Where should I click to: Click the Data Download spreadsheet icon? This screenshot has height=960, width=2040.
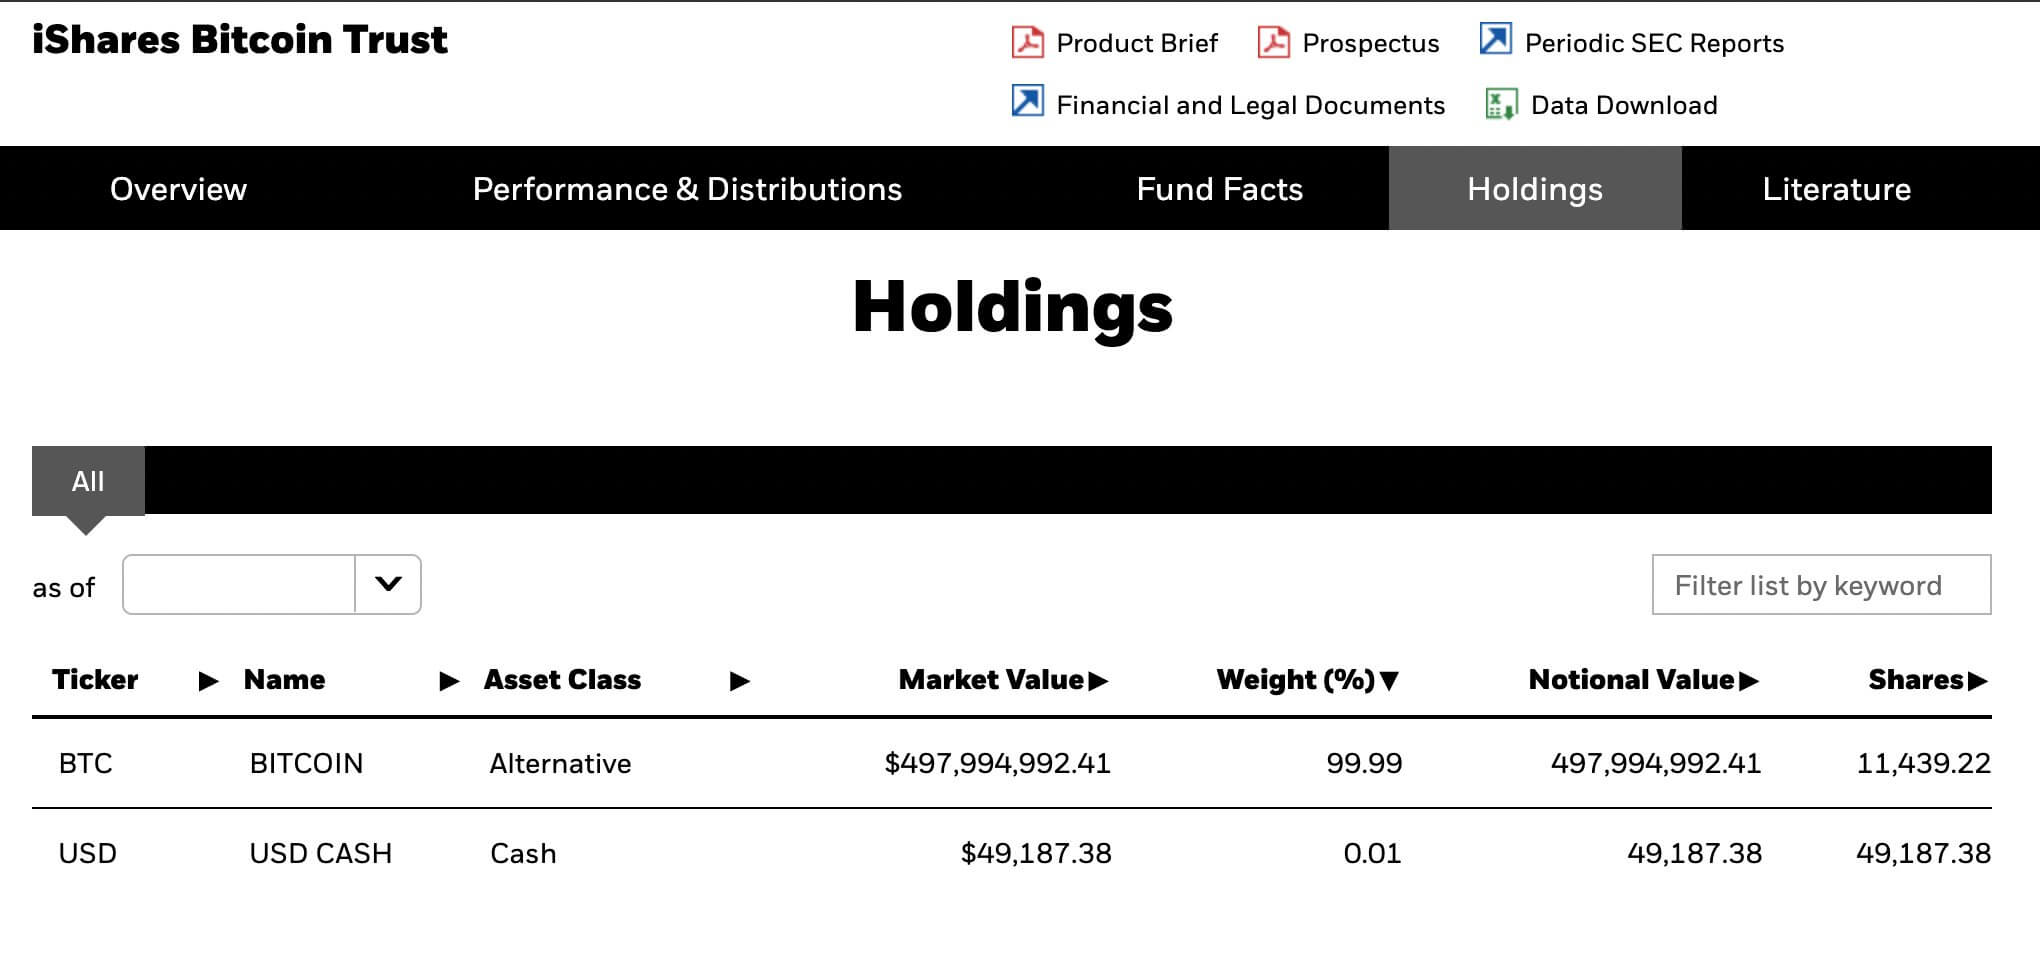coord(1499,103)
